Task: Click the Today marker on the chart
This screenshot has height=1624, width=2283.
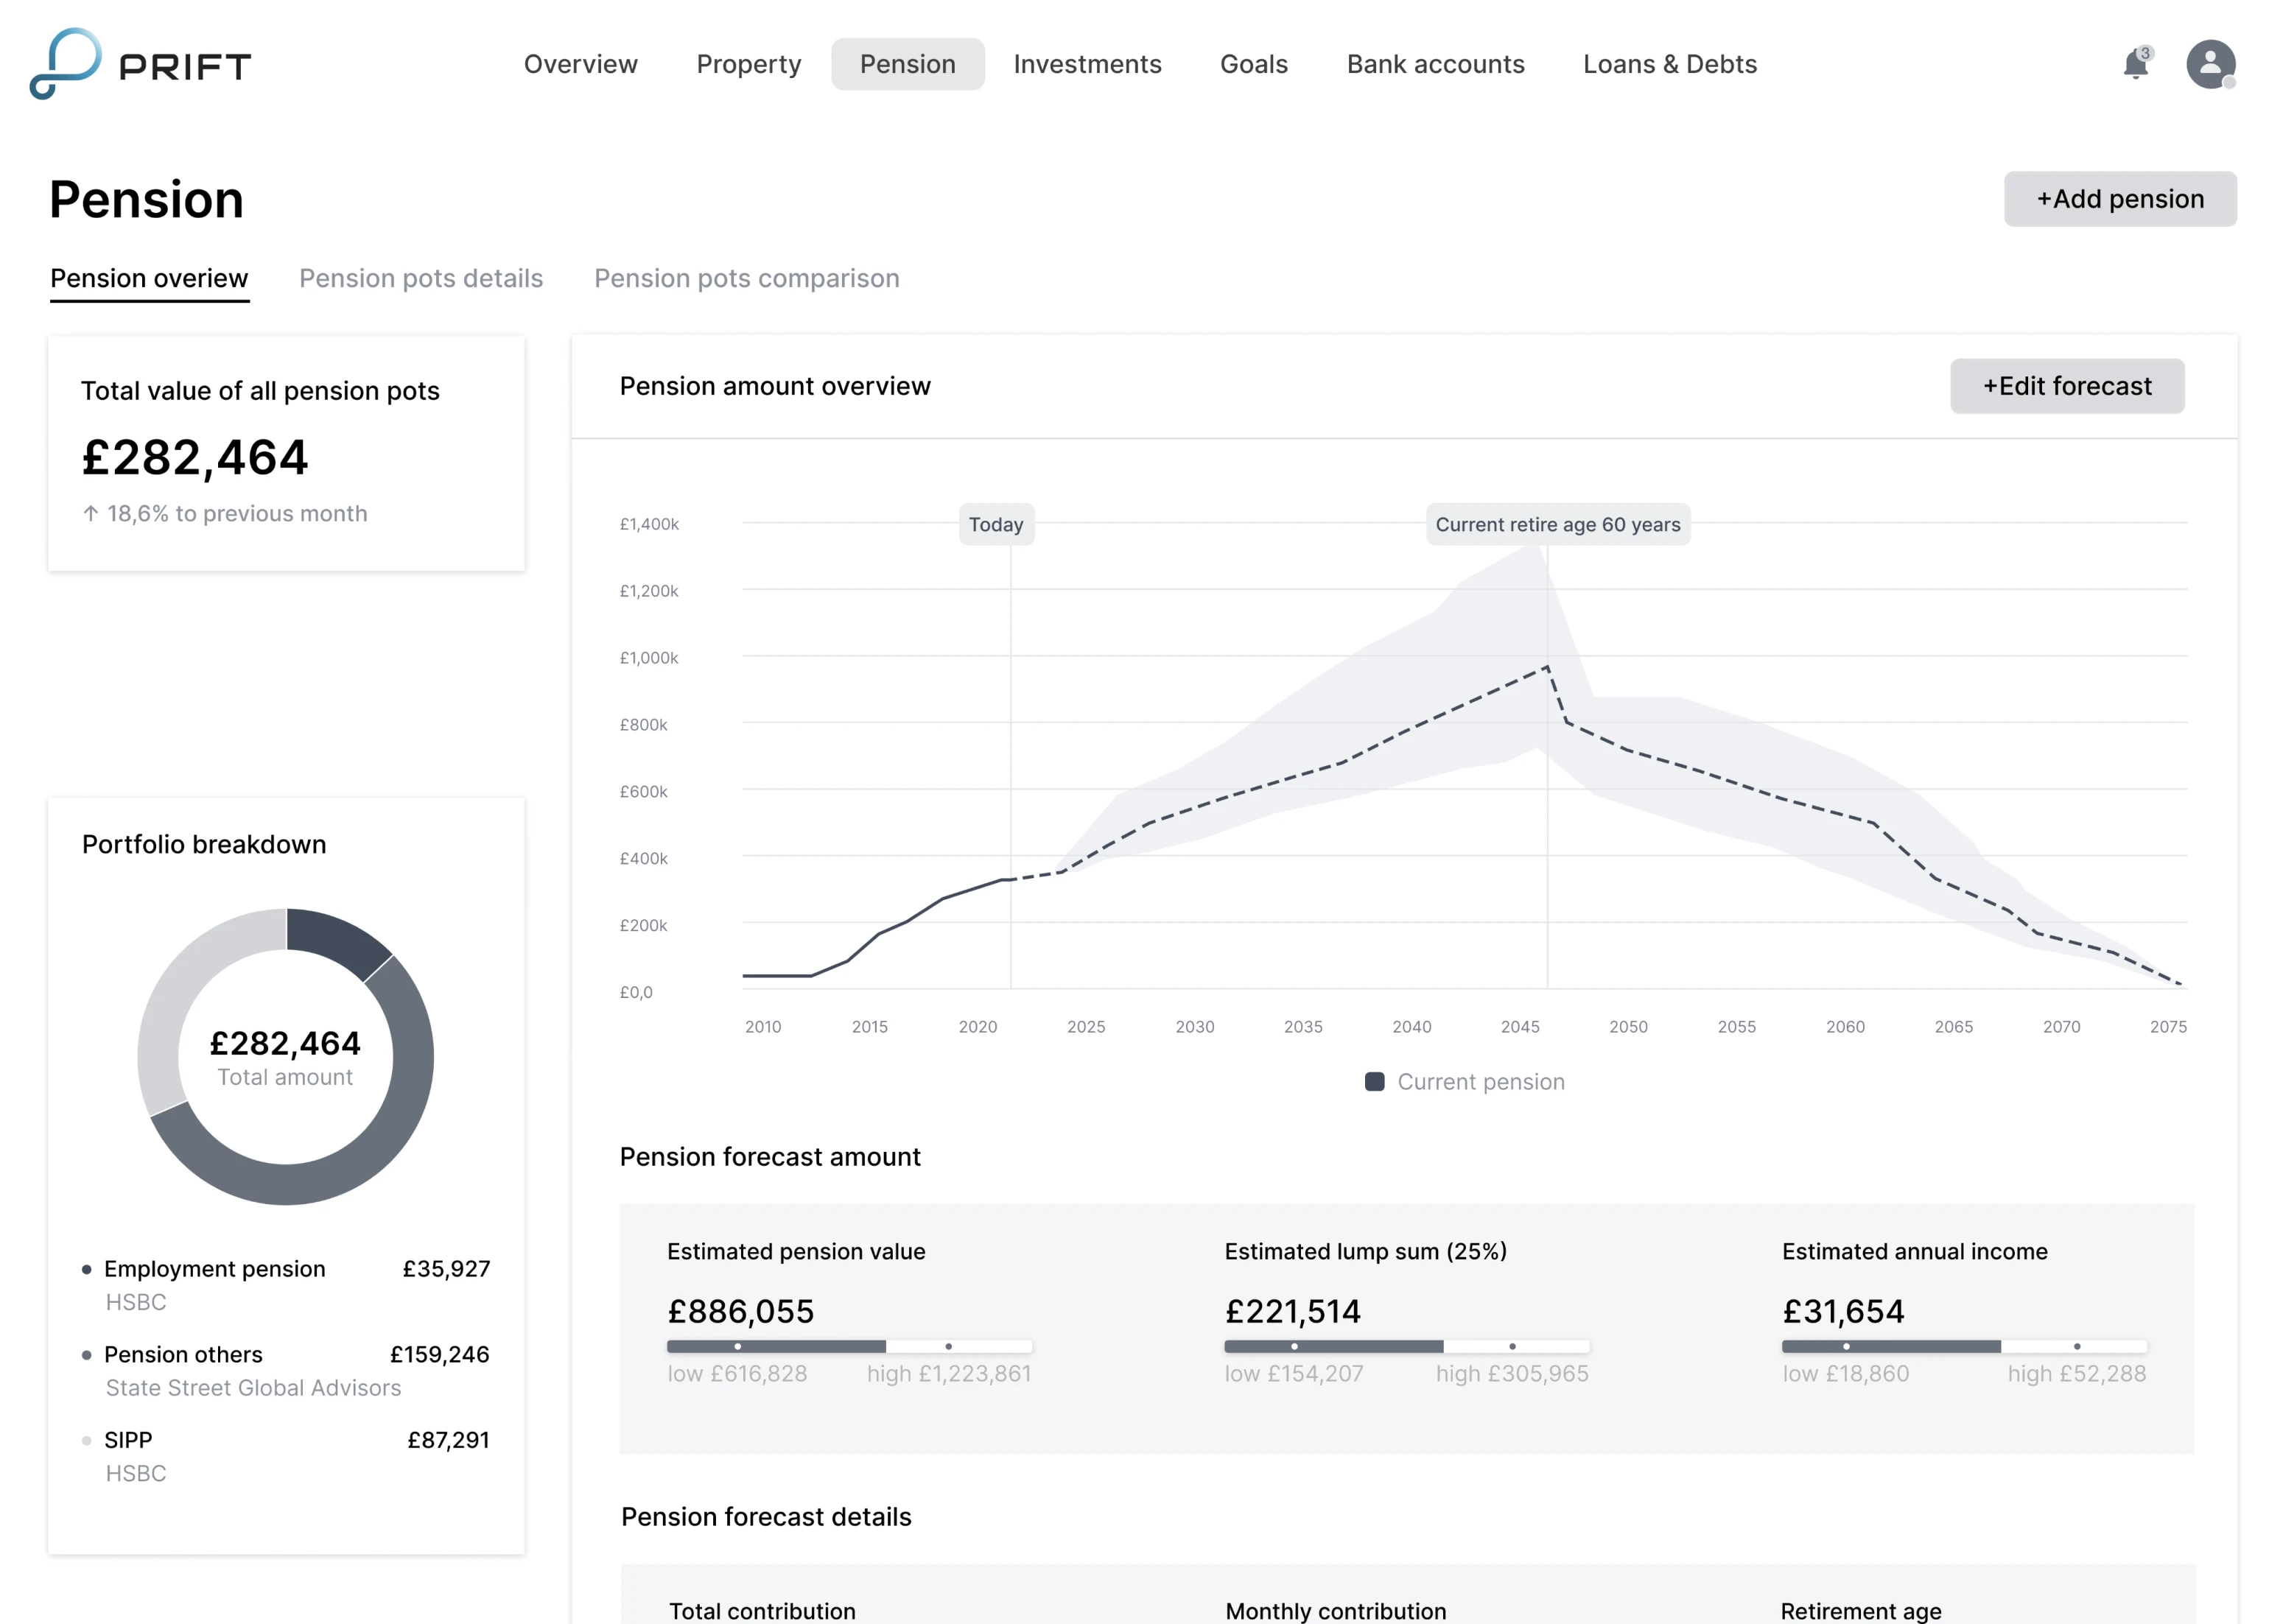Action: pos(996,524)
